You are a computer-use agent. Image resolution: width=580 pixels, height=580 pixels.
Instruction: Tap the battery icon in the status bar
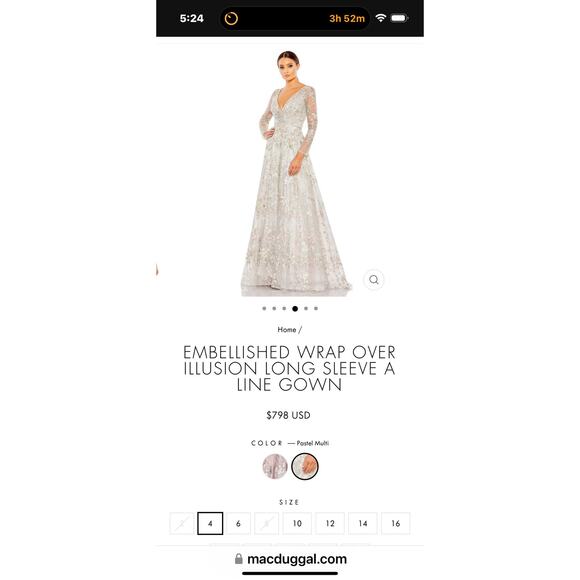[399, 18]
